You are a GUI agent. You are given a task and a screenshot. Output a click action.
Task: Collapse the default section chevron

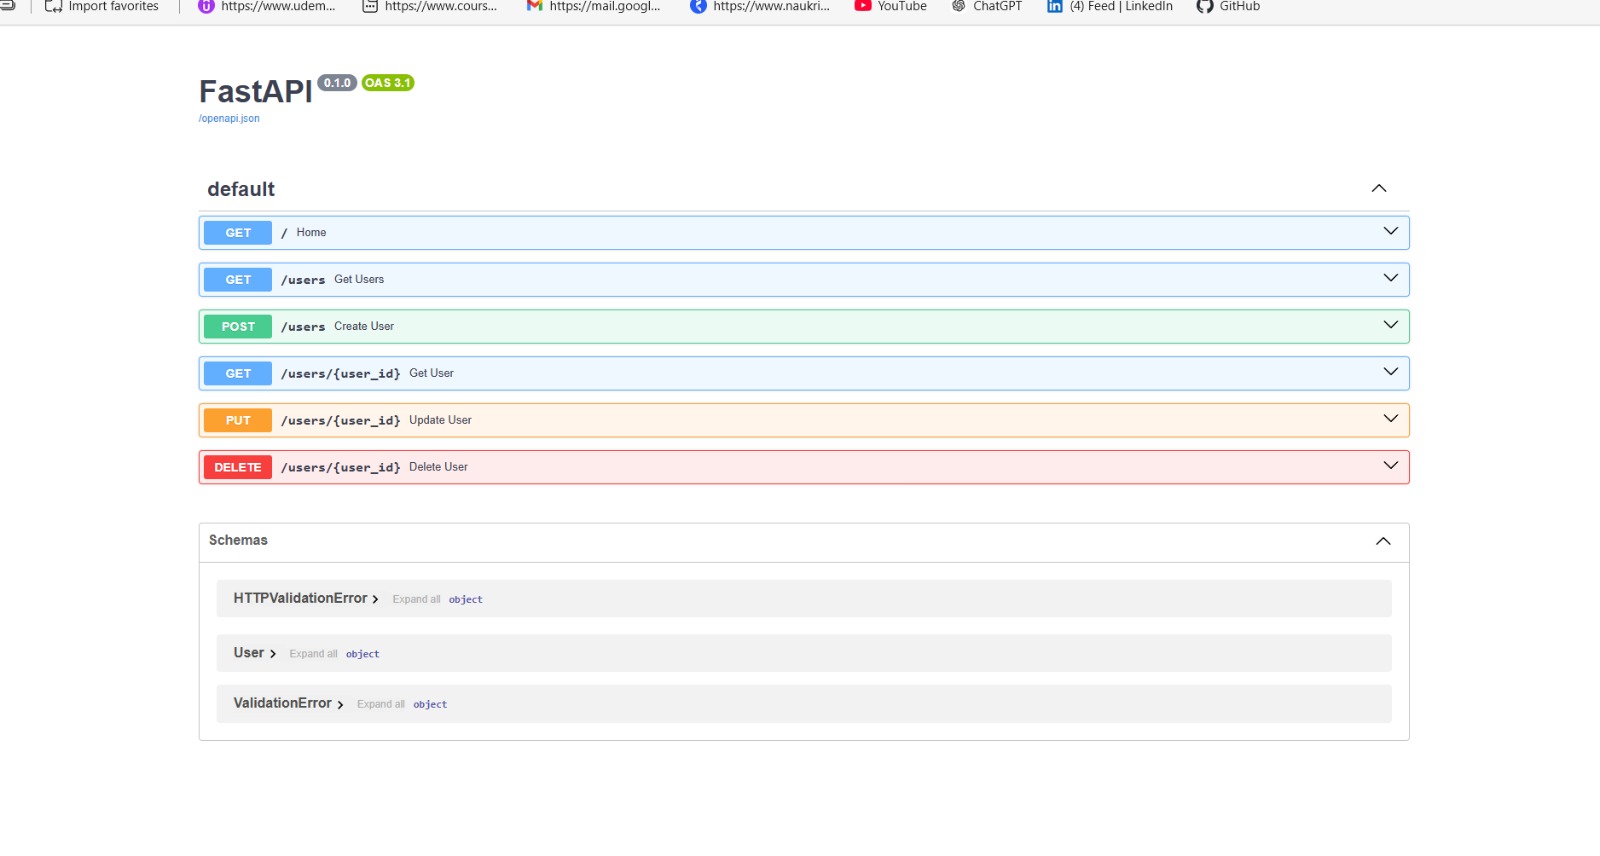click(1379, 188)
